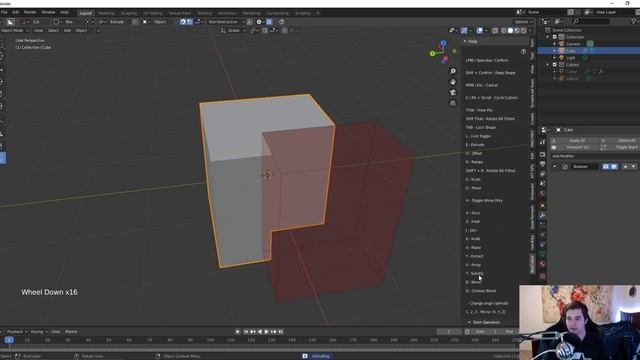
Task: Open the Object Mode dropdown
Action: [x=15, y=30]
